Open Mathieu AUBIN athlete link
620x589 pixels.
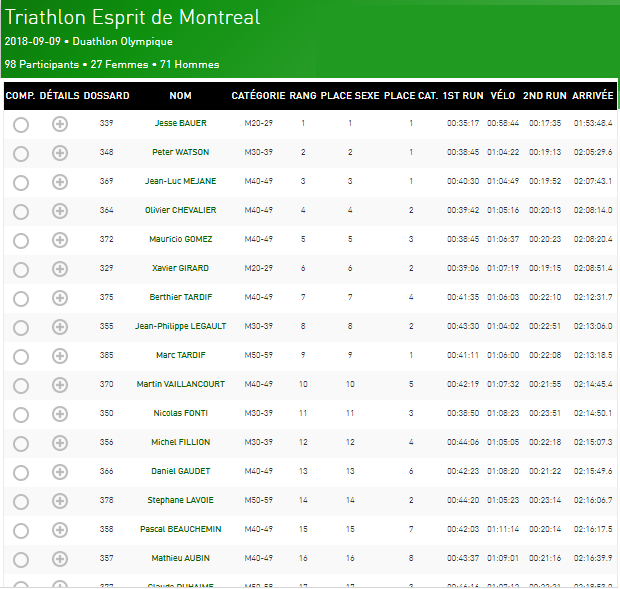tap(181, 558)
